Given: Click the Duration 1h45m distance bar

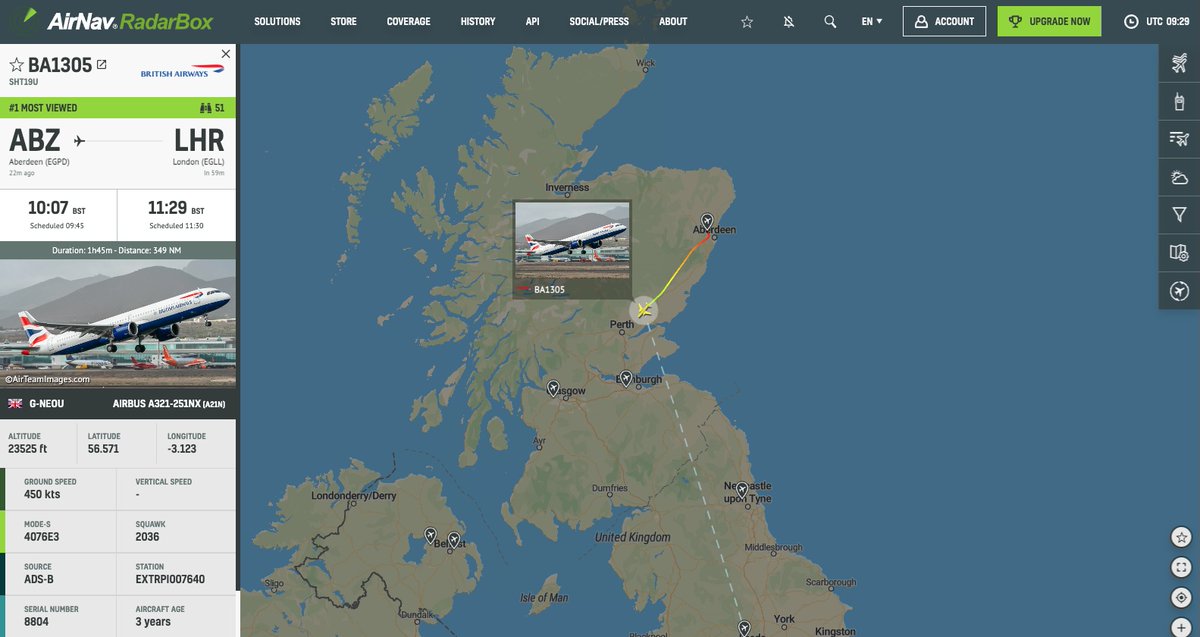Looking at the screenshot, I should 118,249.
